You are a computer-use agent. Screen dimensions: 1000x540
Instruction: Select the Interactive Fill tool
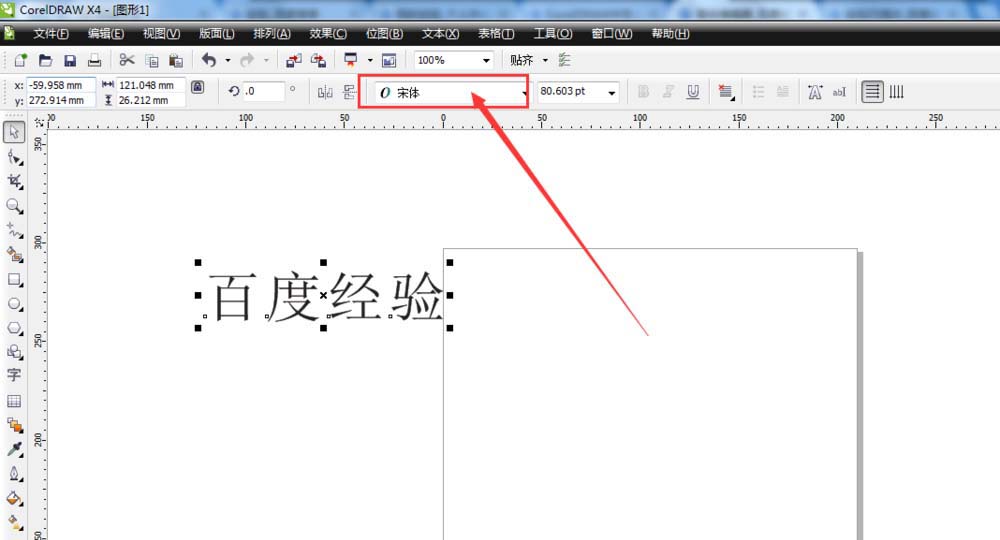[15, 523]
